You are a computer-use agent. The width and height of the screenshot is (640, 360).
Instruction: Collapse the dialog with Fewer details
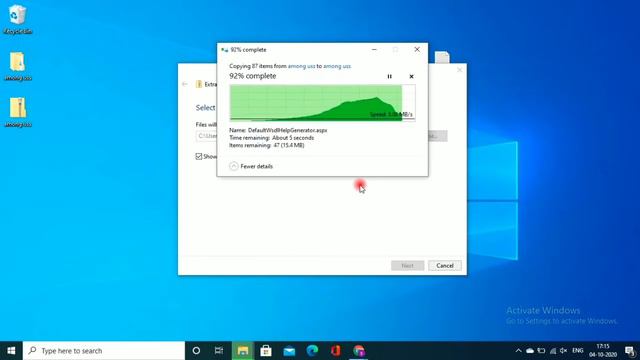click(x=251, y=166)
